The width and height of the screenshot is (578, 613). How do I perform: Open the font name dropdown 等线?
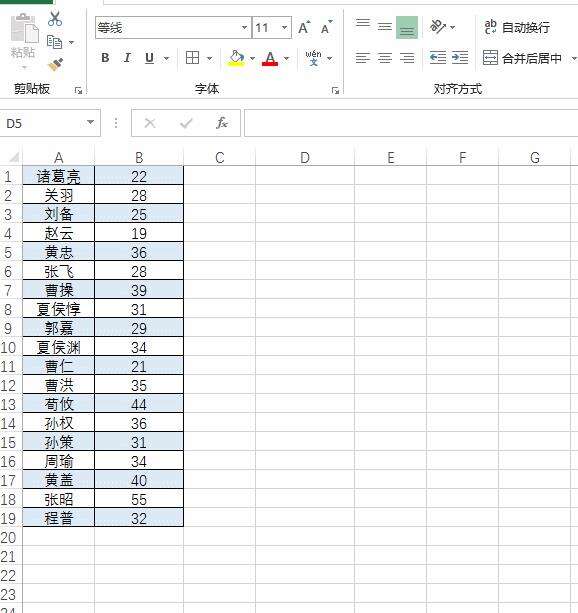244,27
